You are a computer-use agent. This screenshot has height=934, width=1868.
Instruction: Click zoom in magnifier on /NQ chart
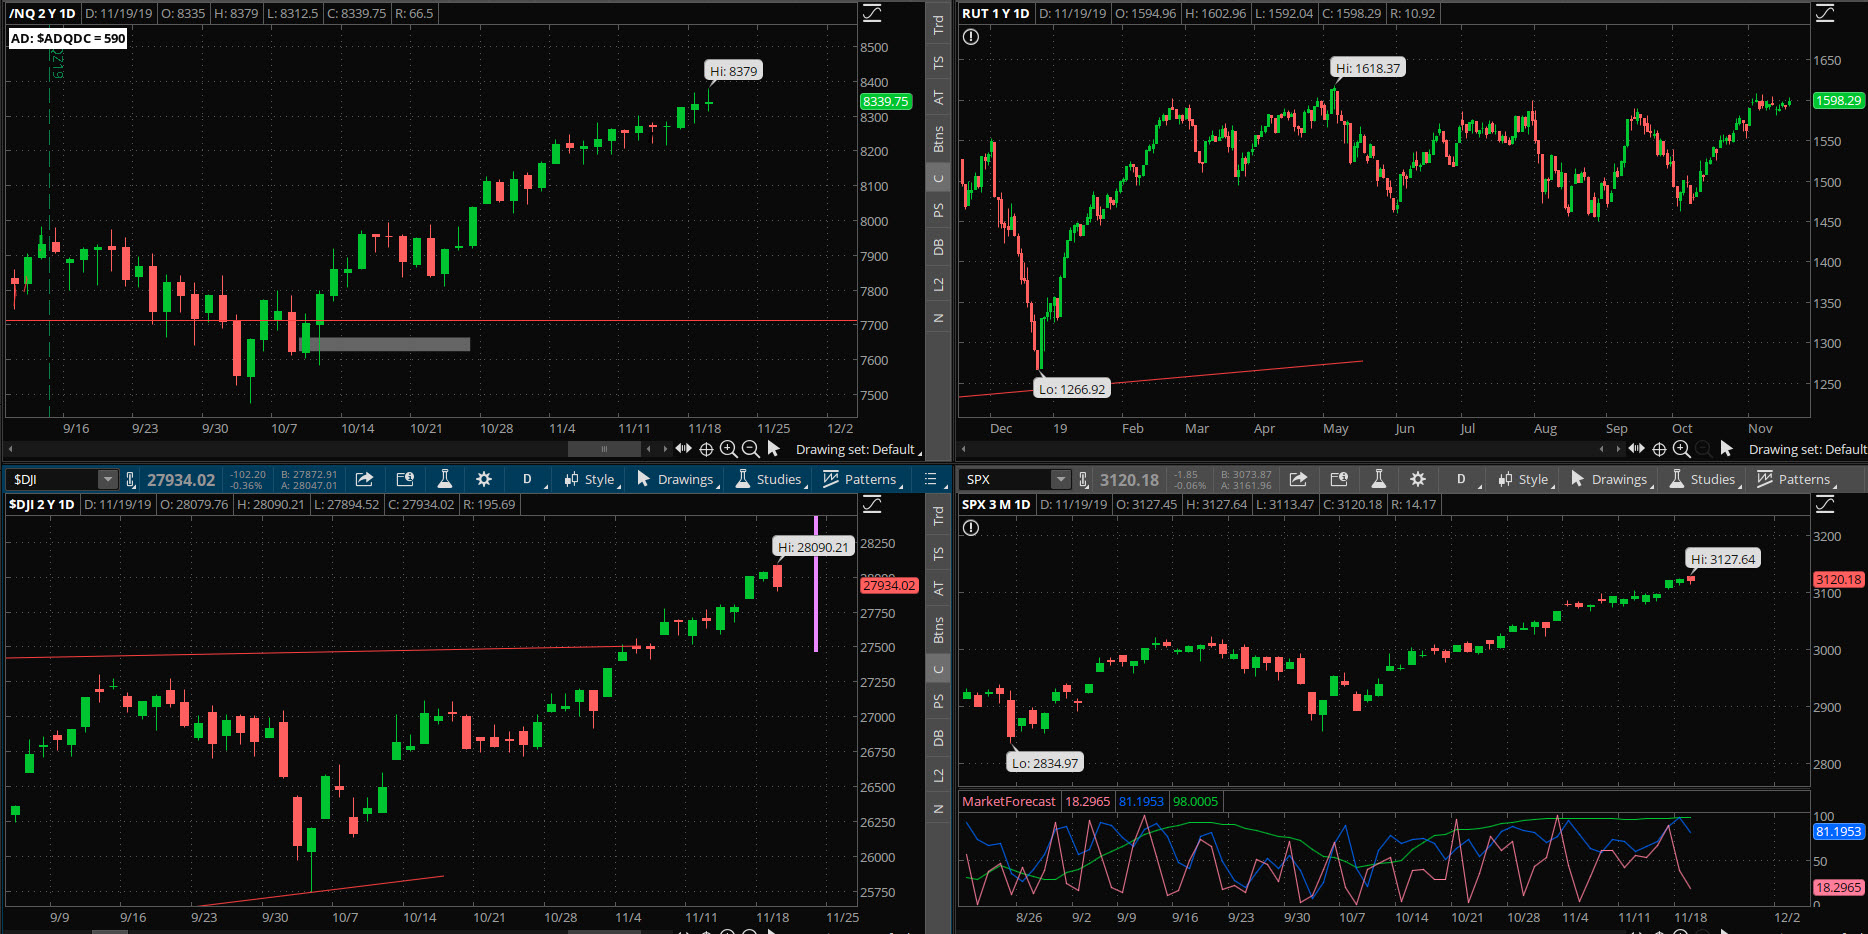(728, 449)
